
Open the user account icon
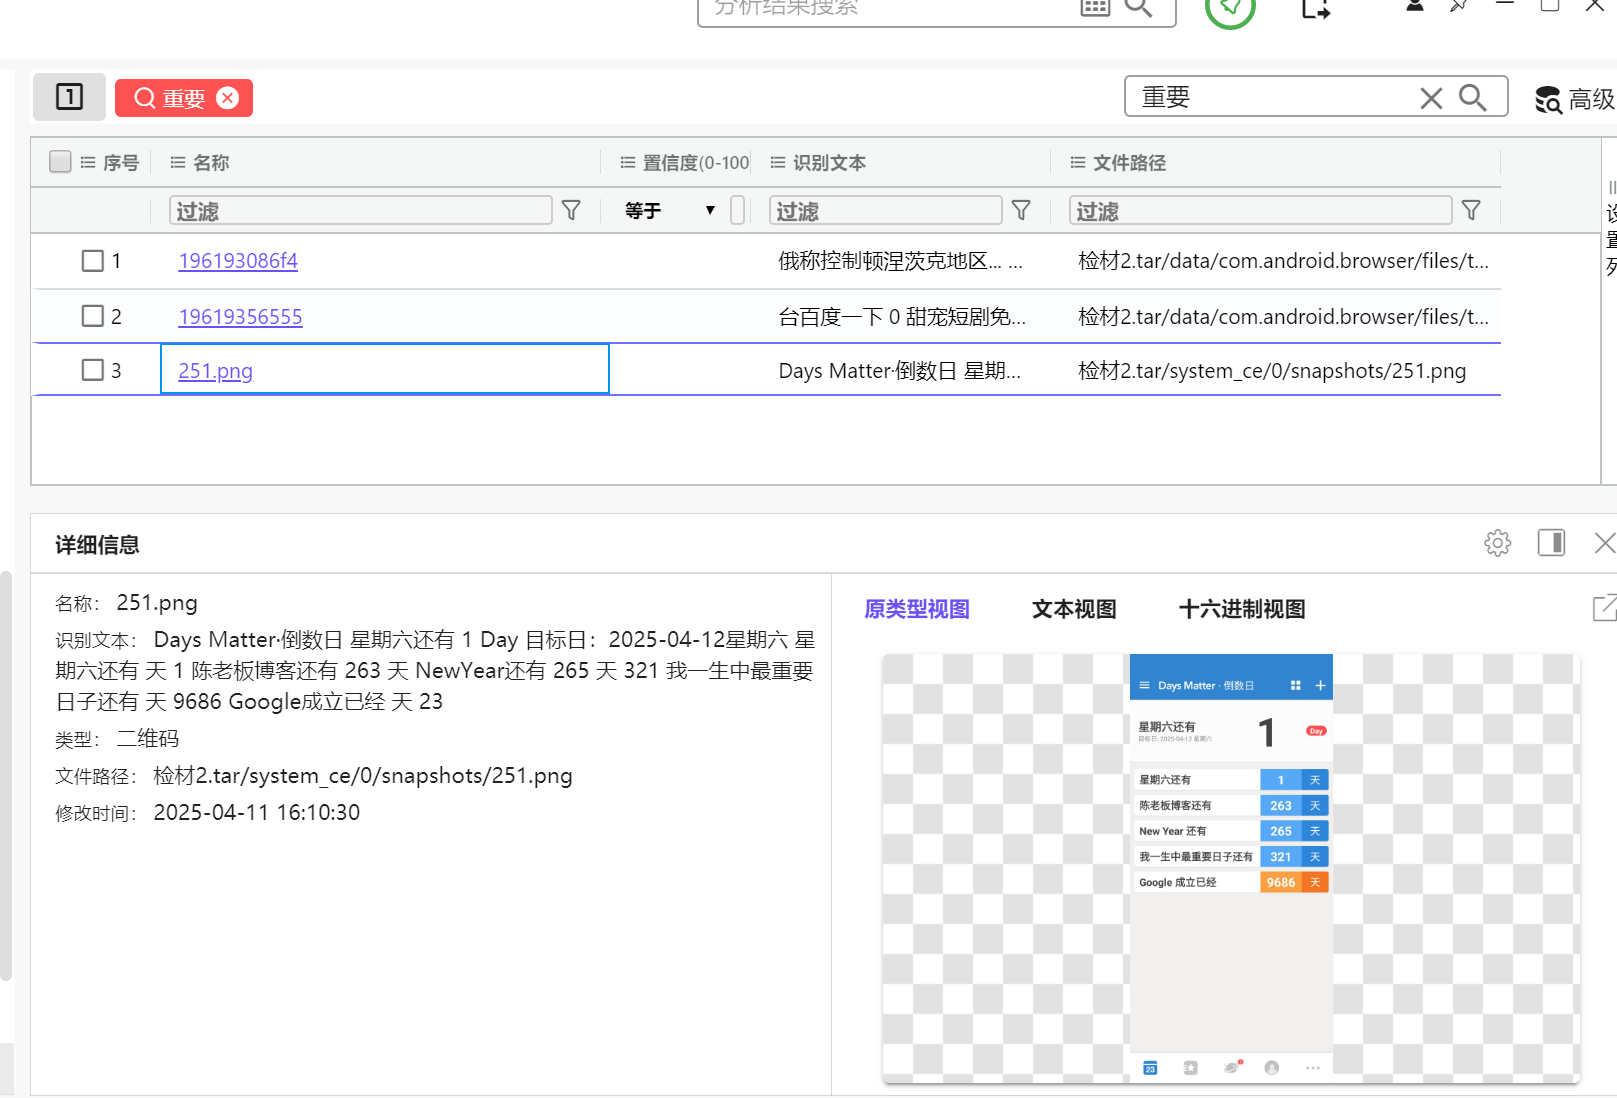point(1413,5)
